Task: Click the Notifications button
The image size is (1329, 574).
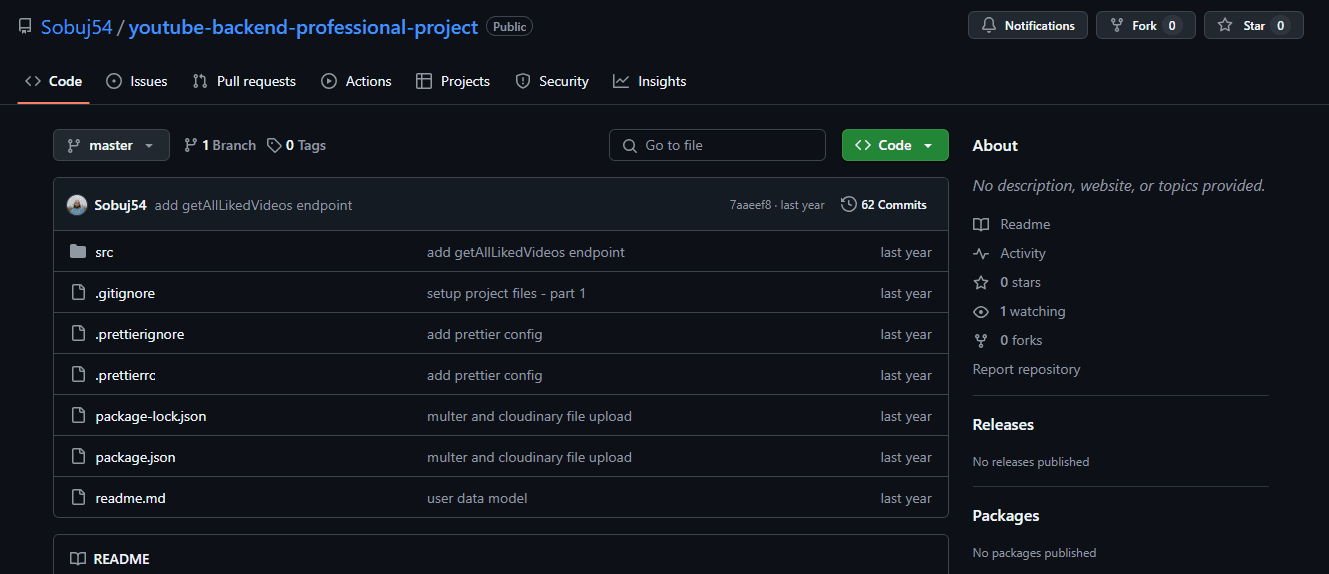Action: point(1028,26)
